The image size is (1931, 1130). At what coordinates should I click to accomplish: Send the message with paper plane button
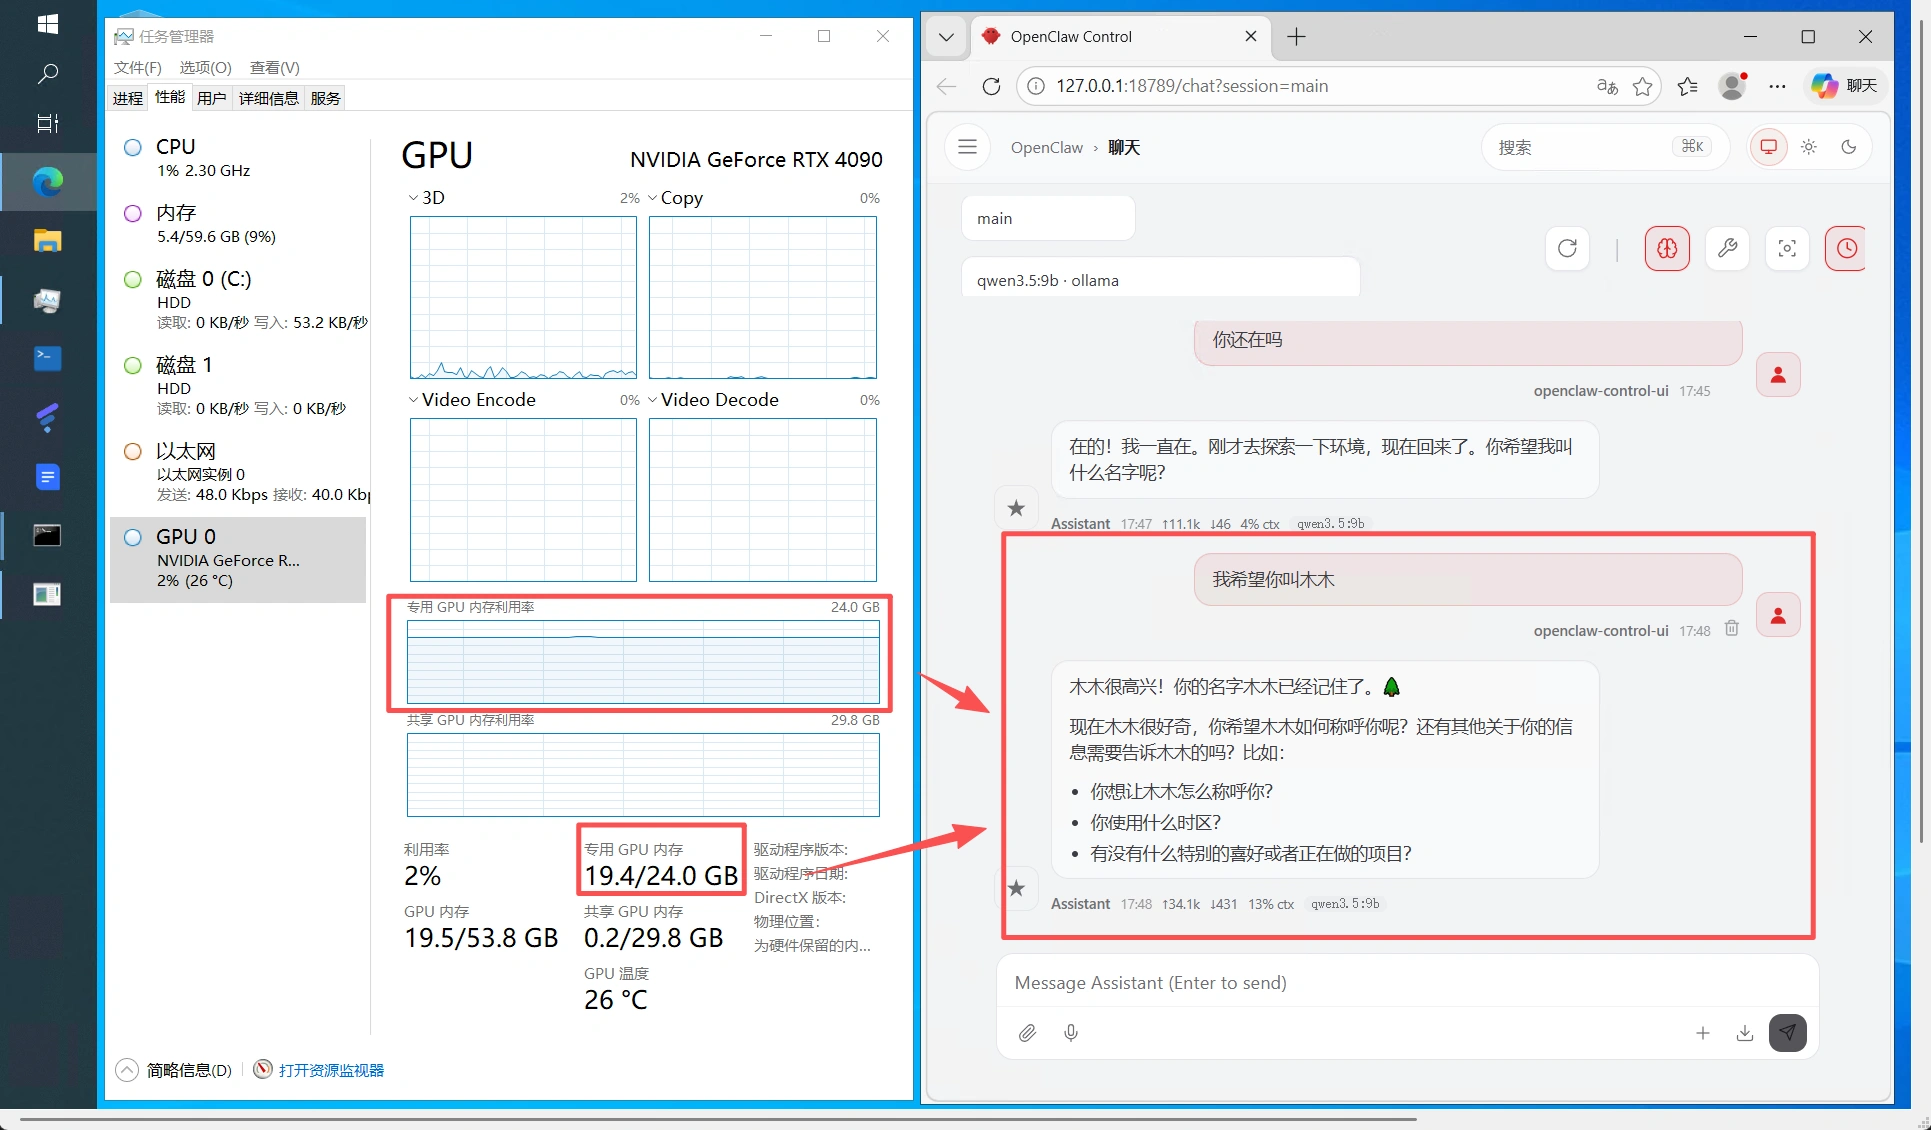pyautogui.click(x=1788, y=1033)
